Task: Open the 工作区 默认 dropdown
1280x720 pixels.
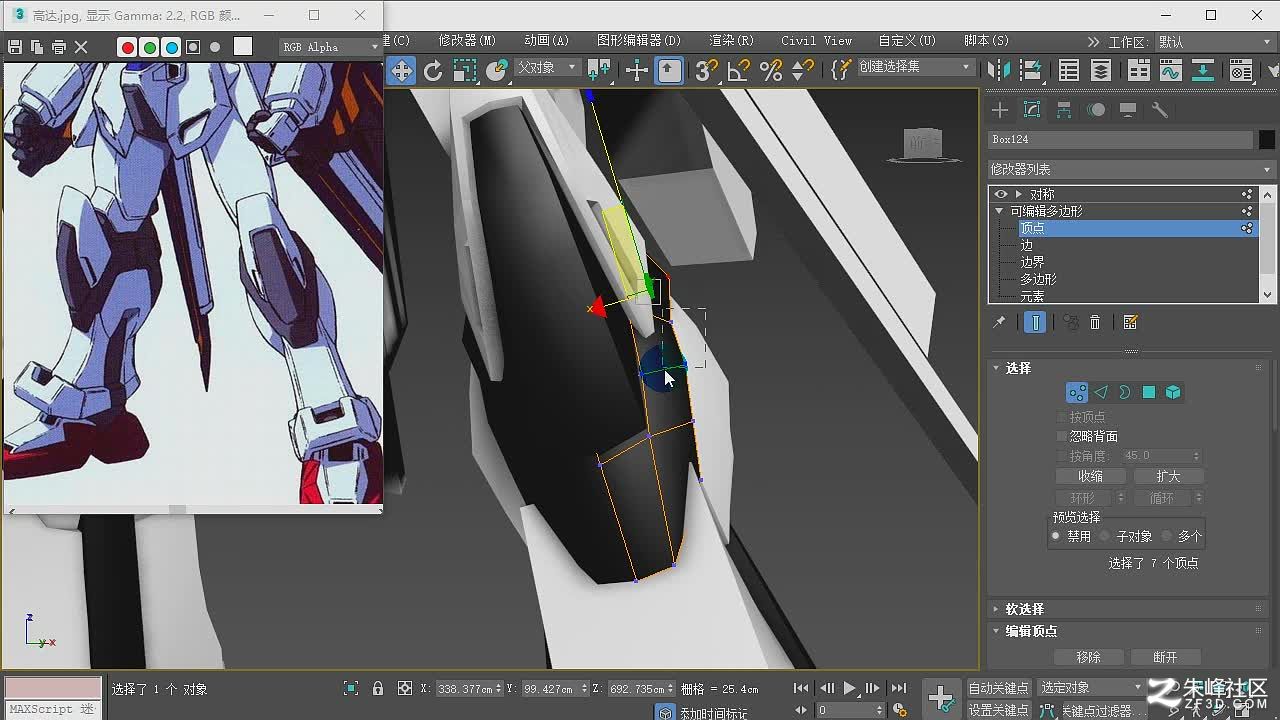Action: point(1216,42)
